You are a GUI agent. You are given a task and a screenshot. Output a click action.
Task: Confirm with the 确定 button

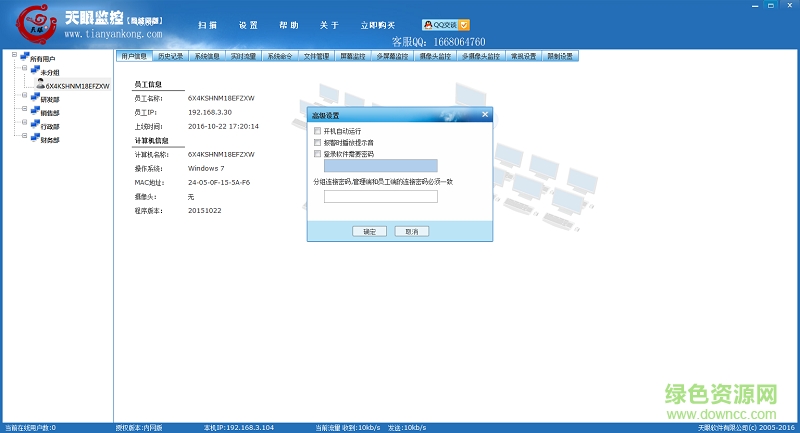369,232
